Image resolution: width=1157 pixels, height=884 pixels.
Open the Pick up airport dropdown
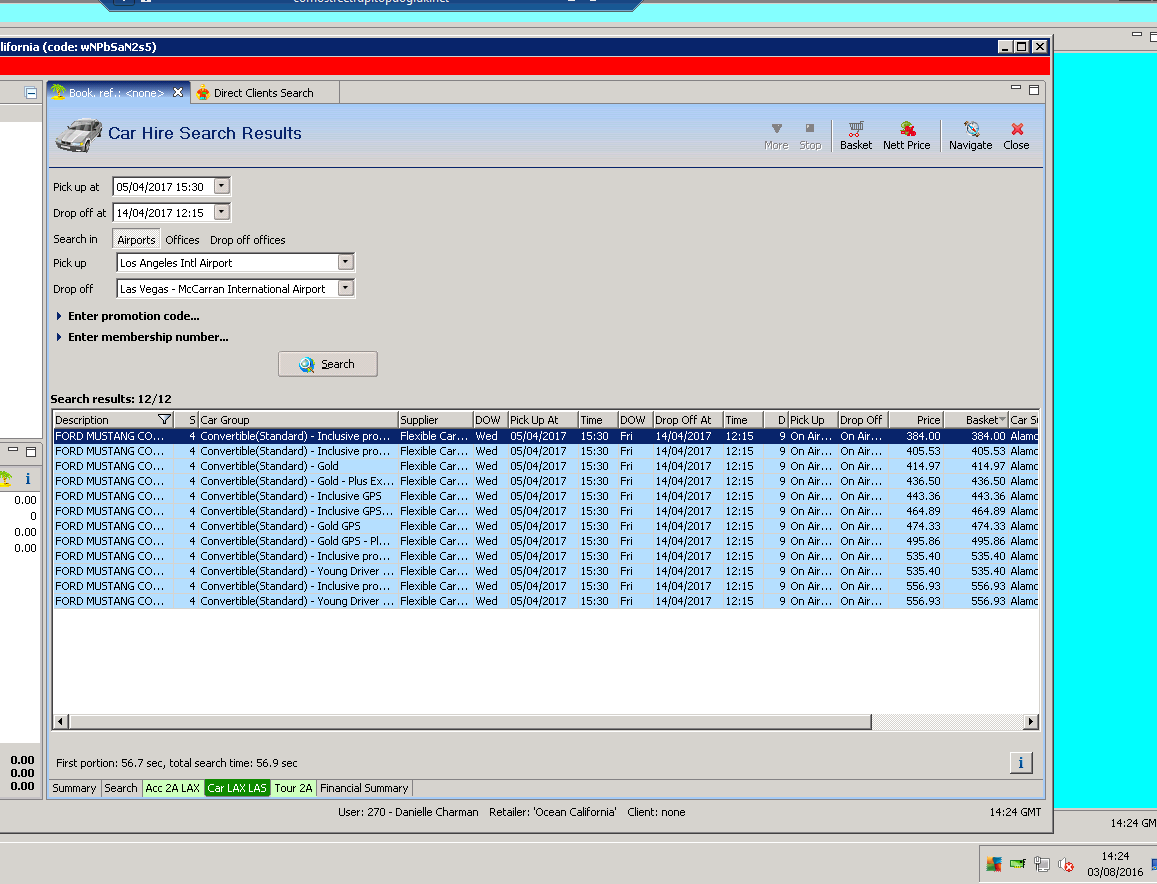click(x=346, y=263)
